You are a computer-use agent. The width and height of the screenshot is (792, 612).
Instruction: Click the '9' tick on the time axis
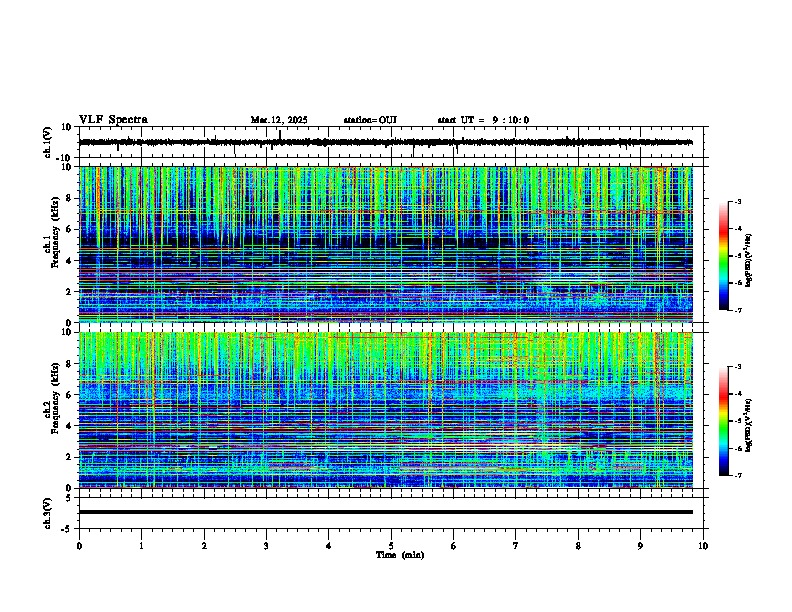[640, 546]
